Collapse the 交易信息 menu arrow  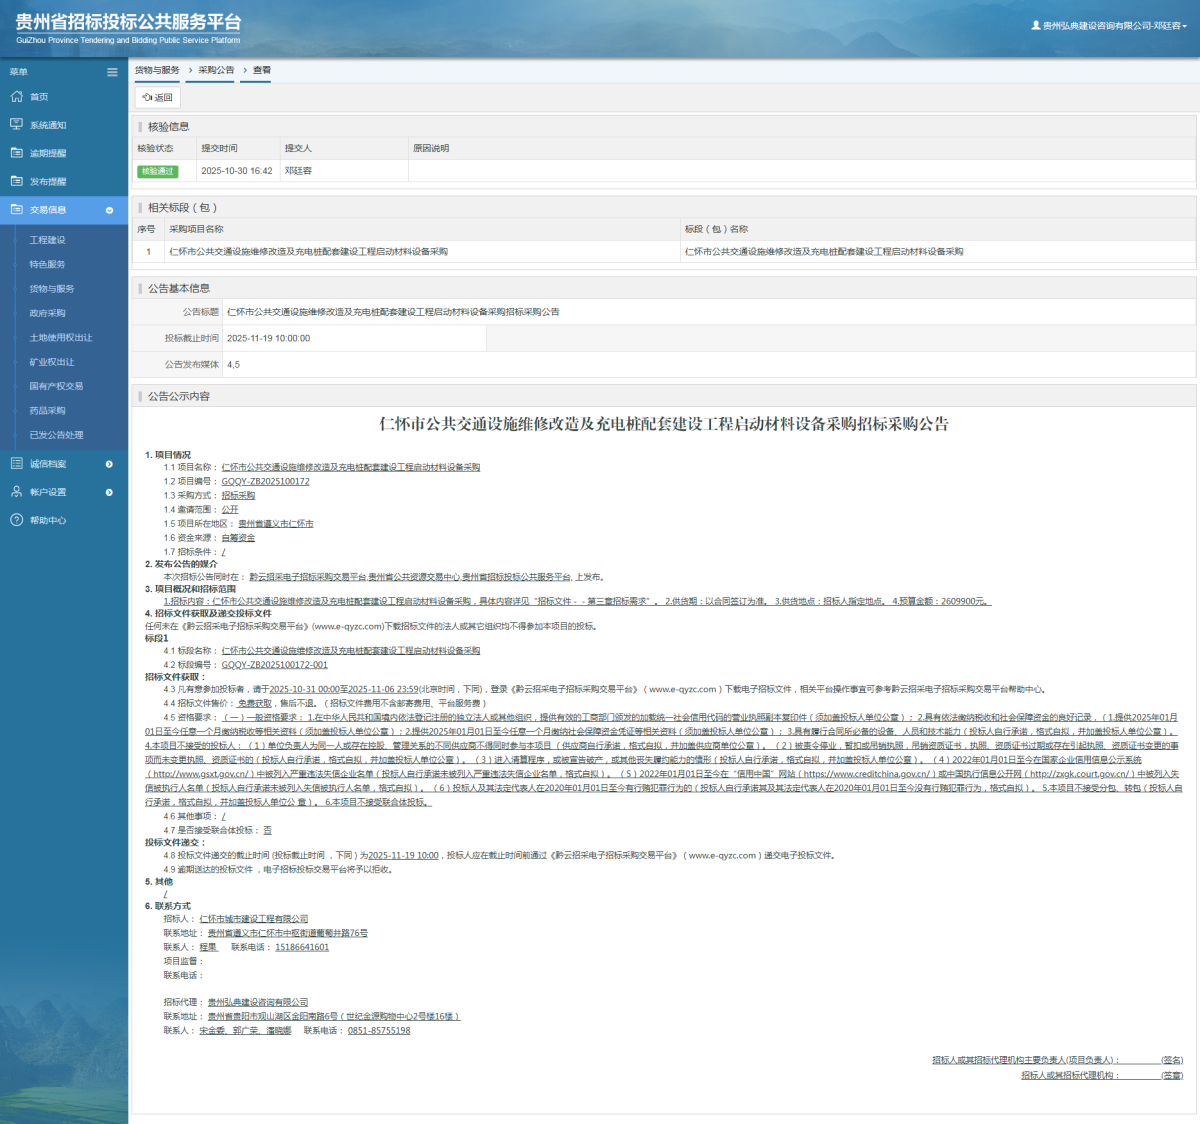109,210
